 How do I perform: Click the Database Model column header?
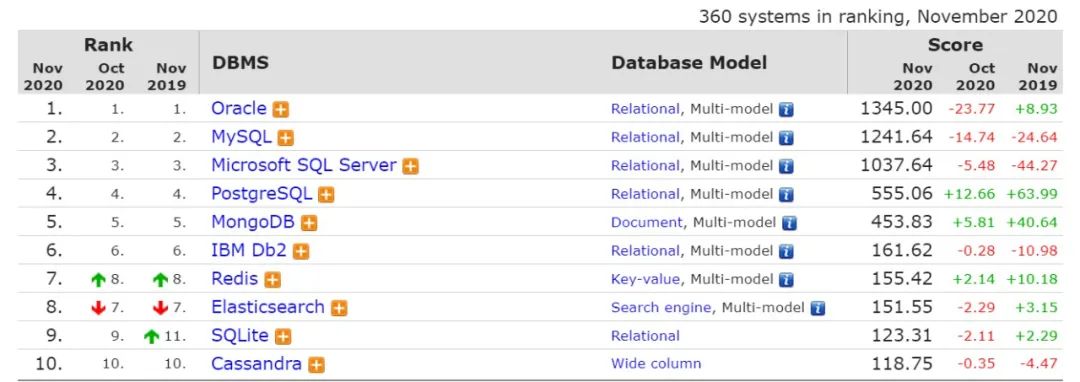tap(689, 63)
